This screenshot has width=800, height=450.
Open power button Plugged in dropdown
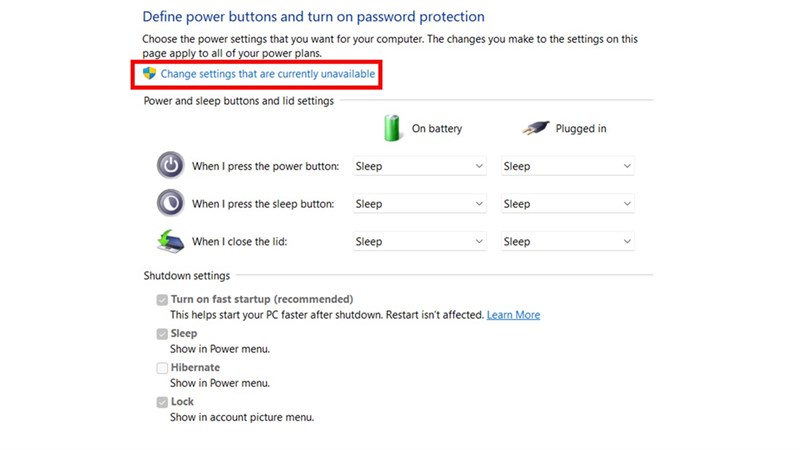point(567,166)
